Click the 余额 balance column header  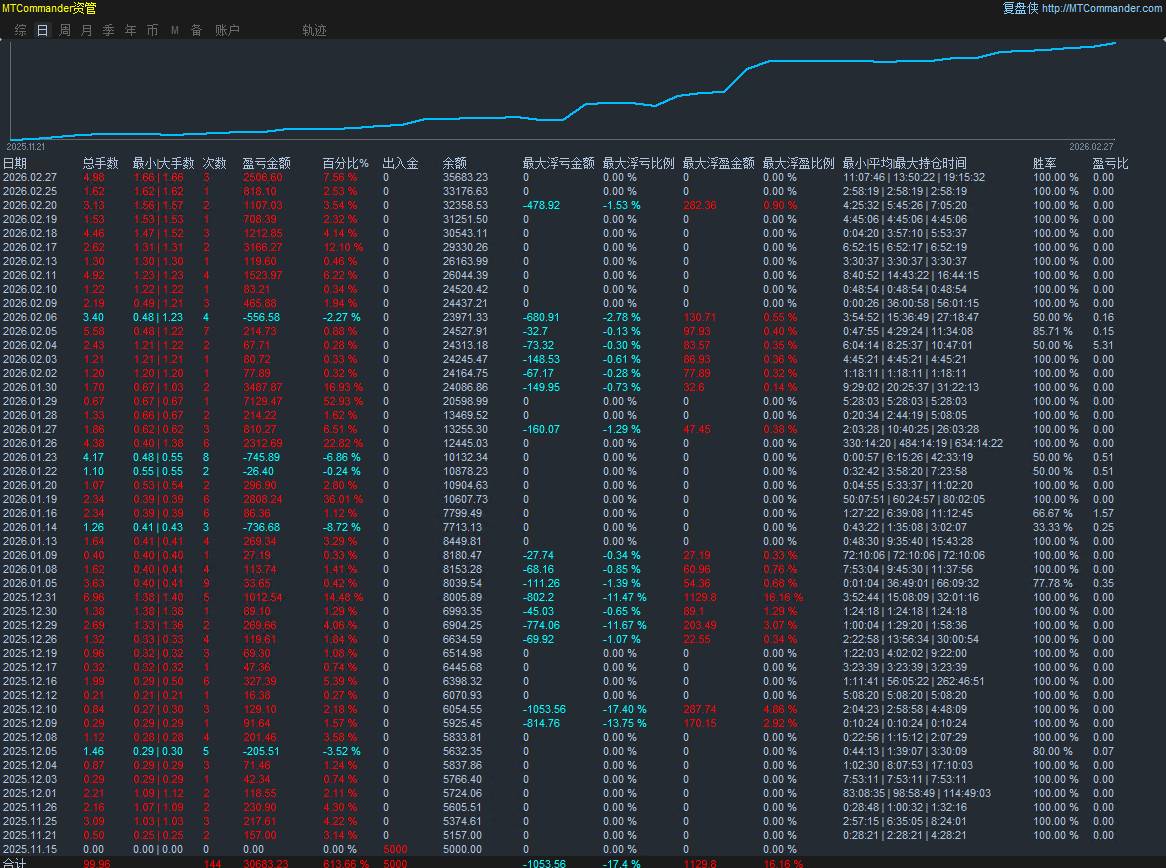454,163
